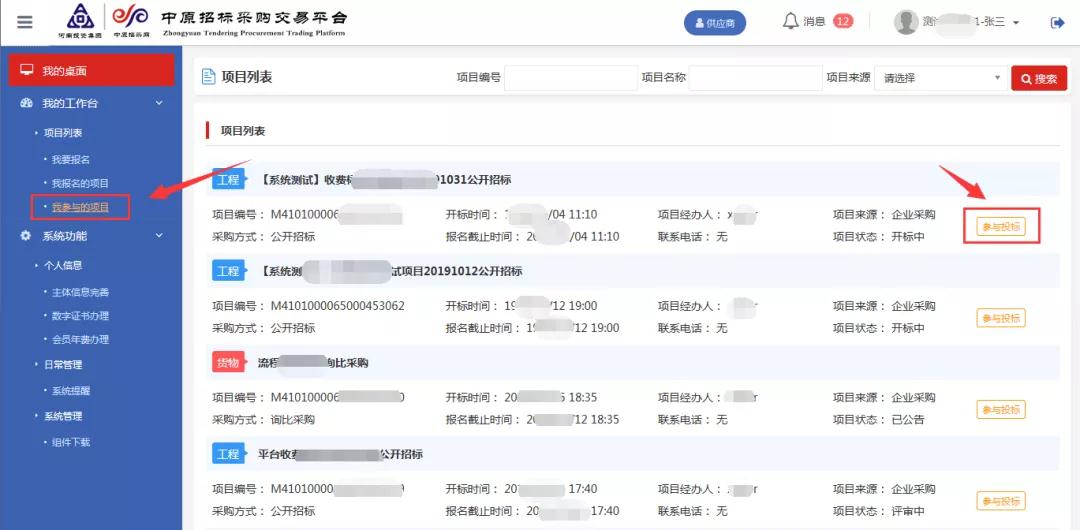
Task: Click the 消息 label in the header
Action: click(814, 21)
